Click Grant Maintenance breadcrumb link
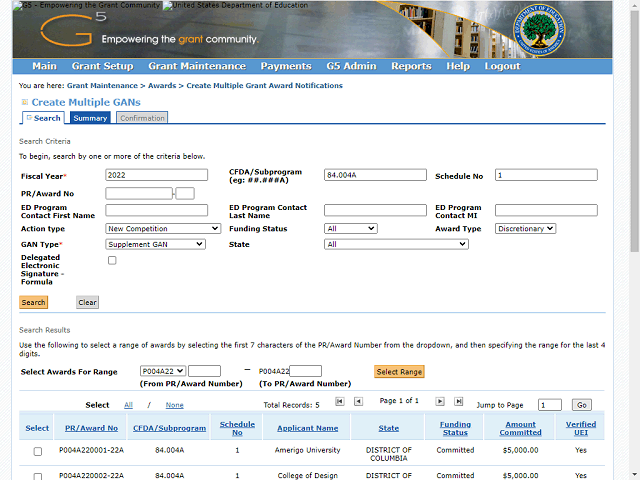This screenshot has height=480, width=640. 102,86
